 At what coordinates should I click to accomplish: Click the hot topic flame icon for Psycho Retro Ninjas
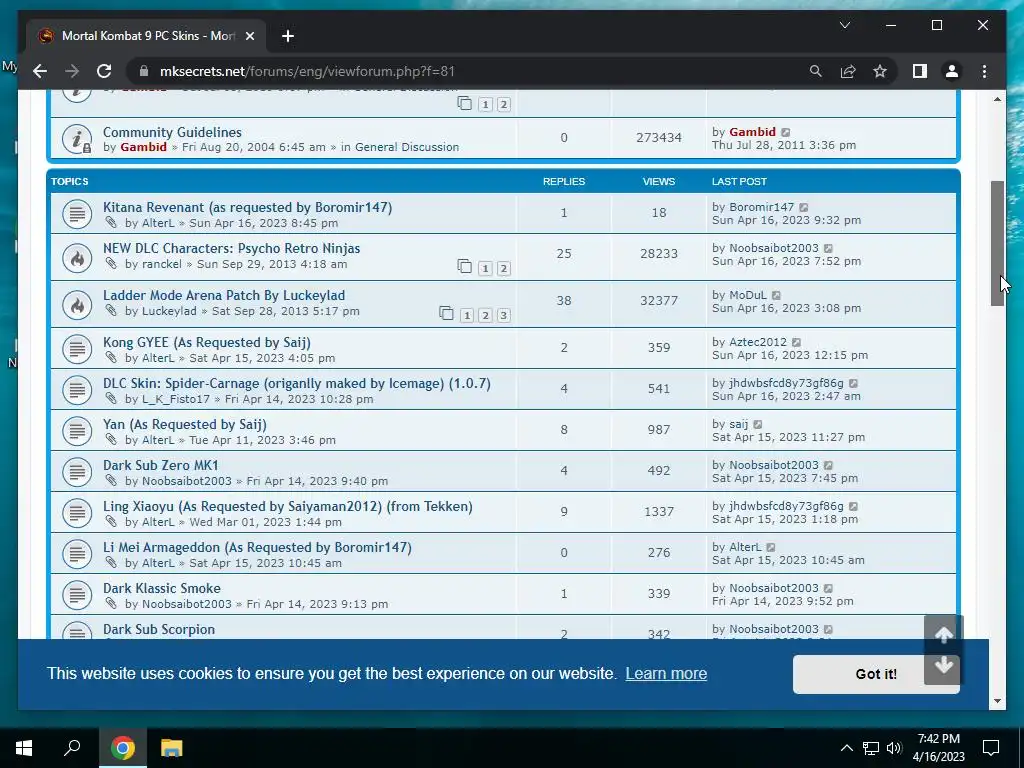coord(77,258)
